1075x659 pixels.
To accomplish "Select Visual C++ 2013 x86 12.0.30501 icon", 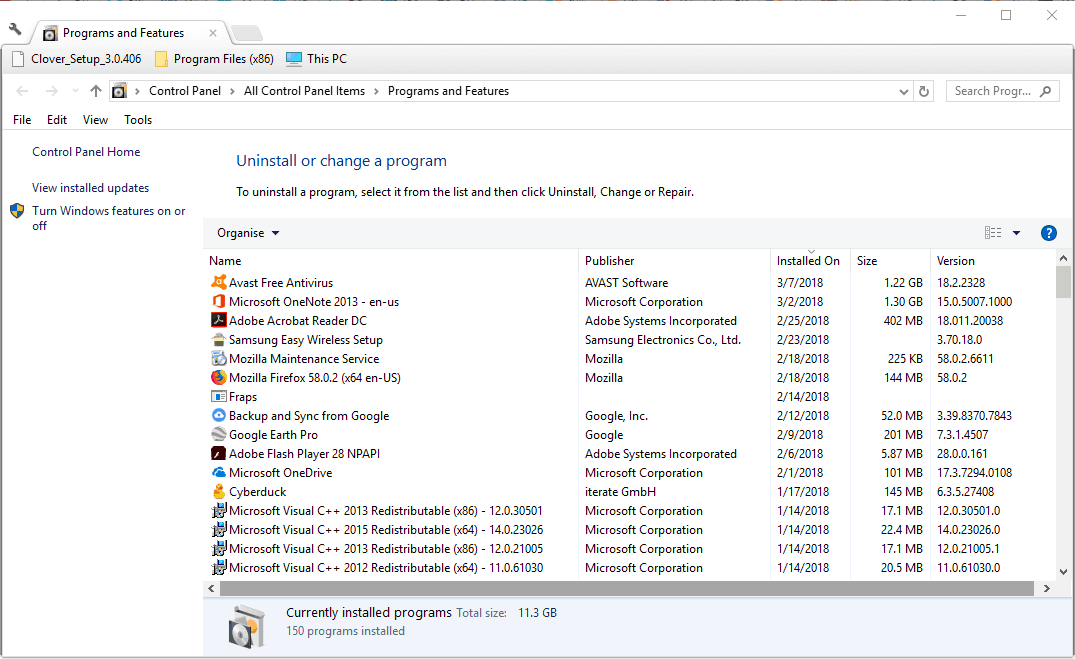I will [219, 511].
